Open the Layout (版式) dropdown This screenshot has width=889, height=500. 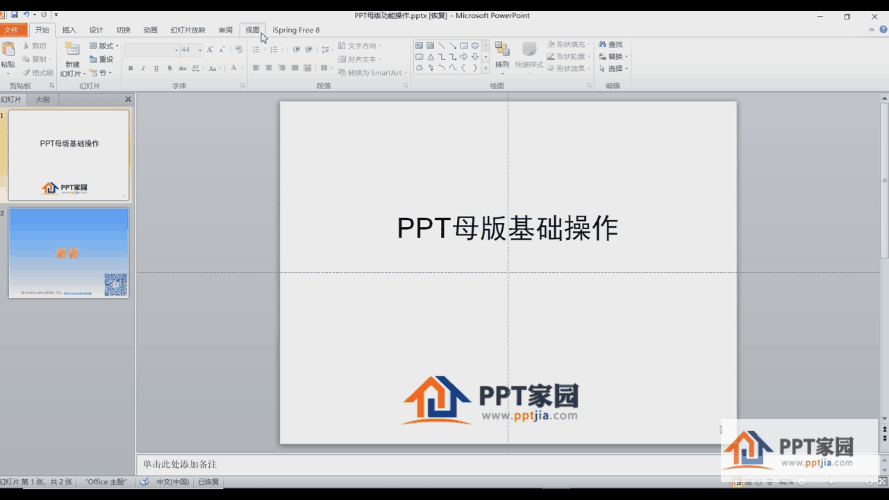click(x=104, y=46)
